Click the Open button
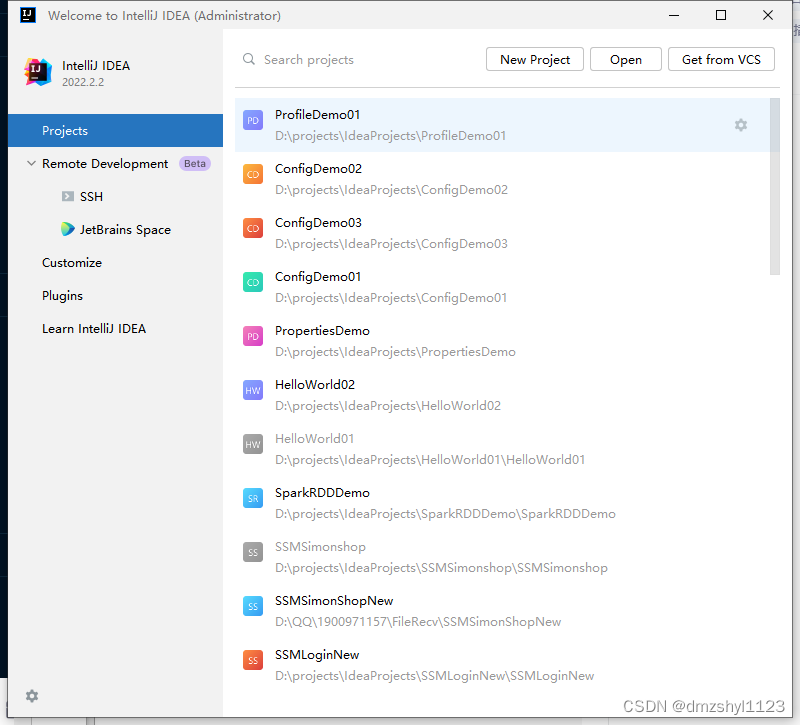The image size is (800, 725). [626, 59]
